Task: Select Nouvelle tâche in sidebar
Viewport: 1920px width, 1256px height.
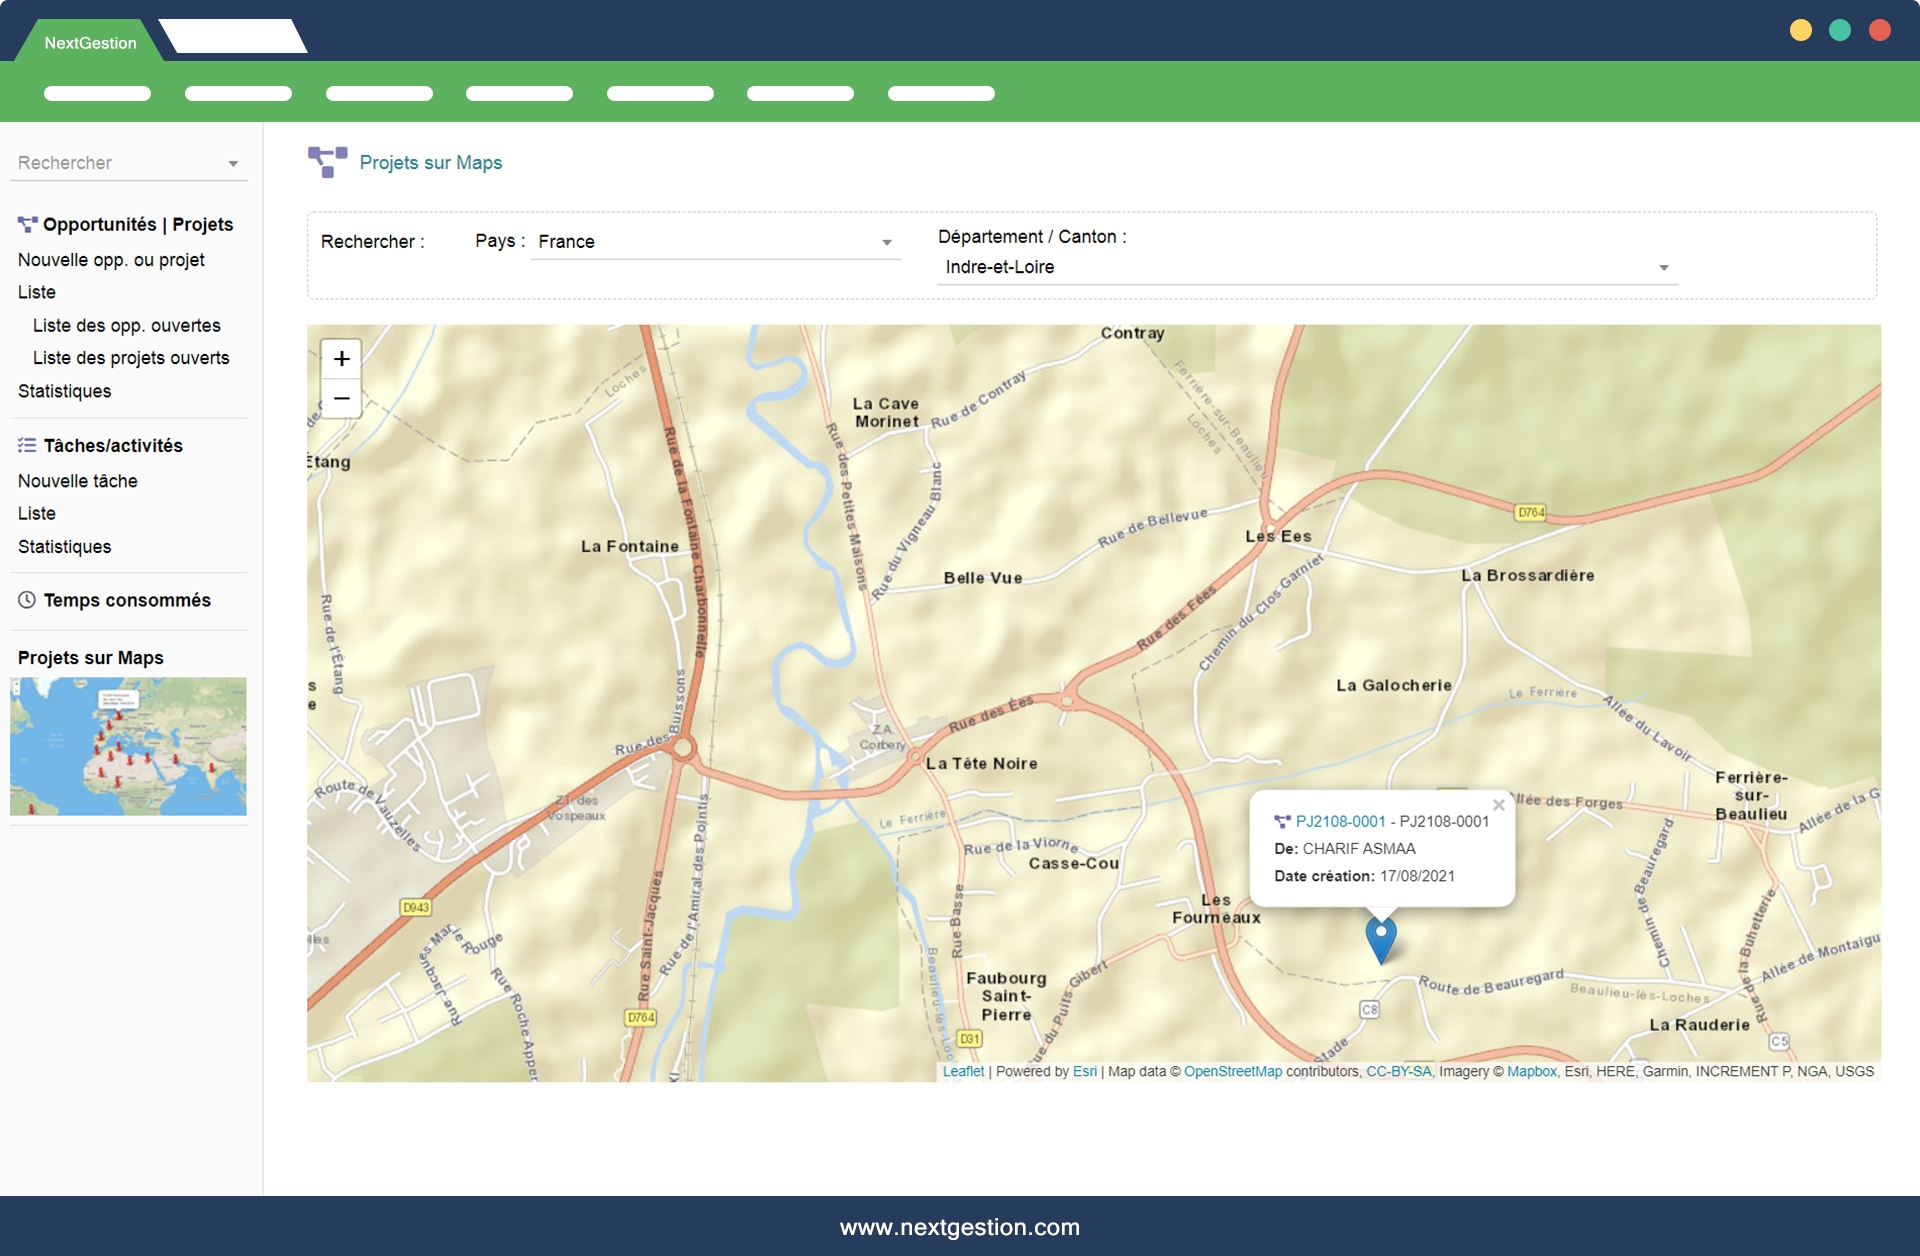Action: coord(78,481)
